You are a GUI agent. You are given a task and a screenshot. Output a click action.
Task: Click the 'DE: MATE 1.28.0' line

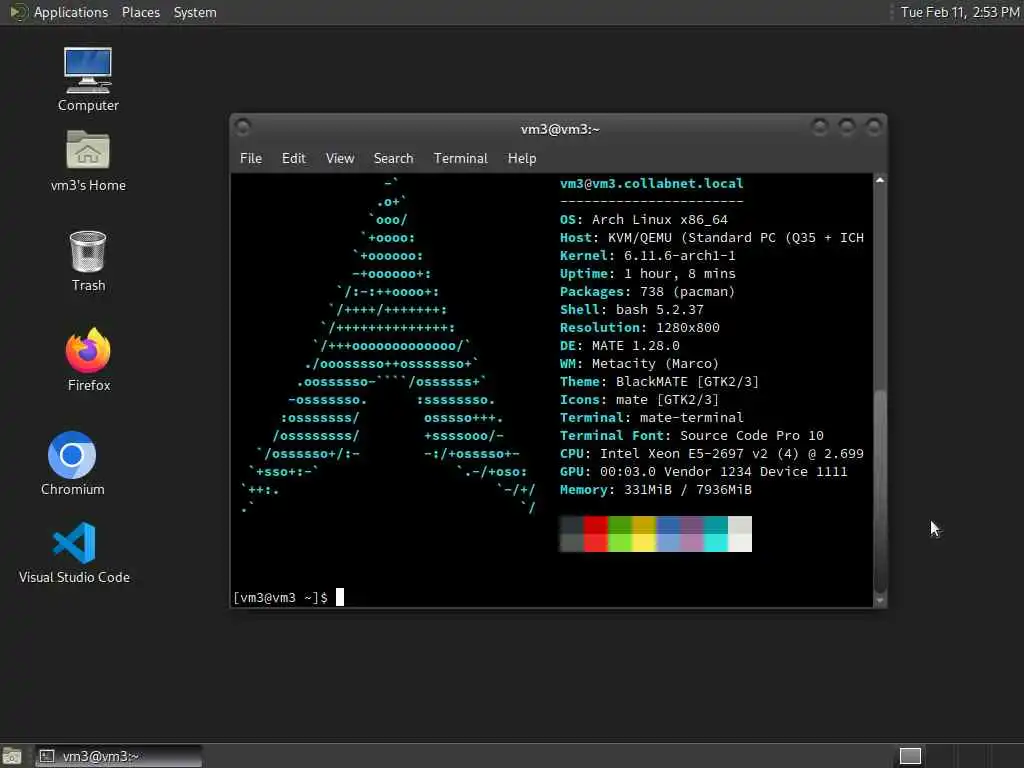620,345
